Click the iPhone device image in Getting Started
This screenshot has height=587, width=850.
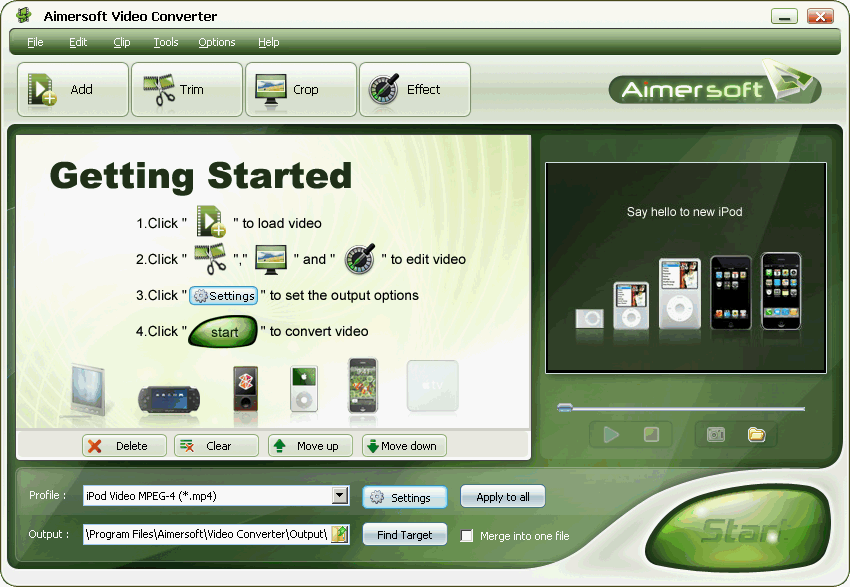pyautogui.click(x=363, y=385)
